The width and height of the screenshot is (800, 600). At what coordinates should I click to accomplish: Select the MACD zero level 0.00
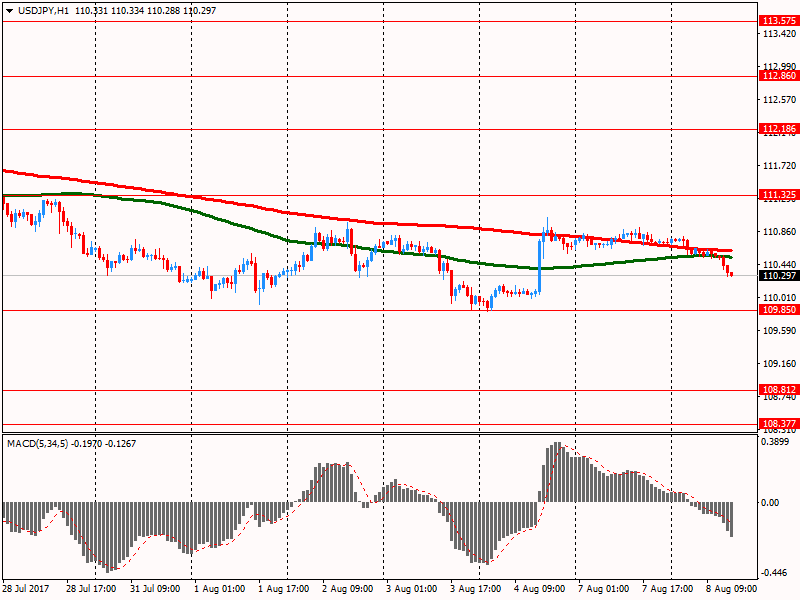pos(770,503)
